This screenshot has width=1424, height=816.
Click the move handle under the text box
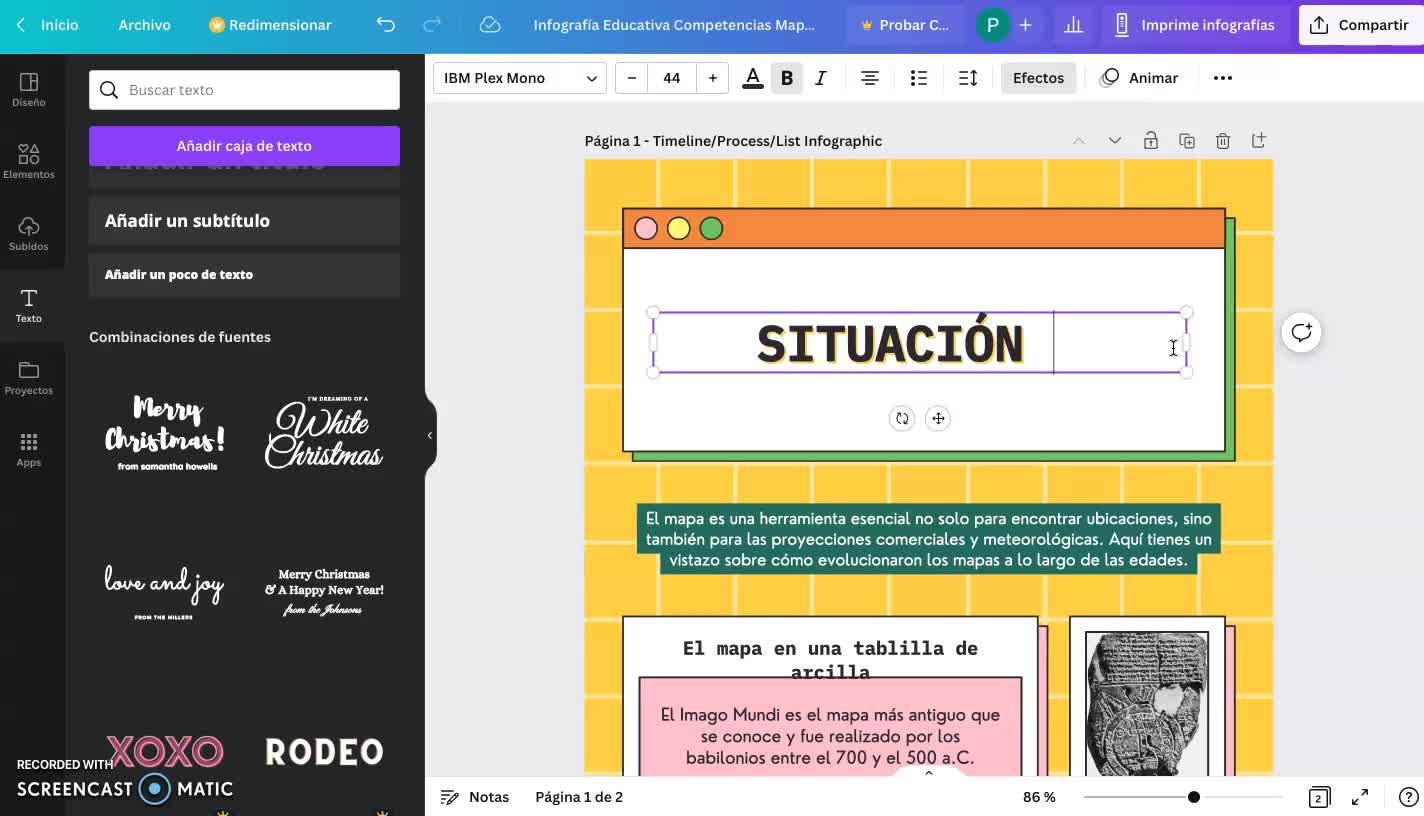coord(938,419)
